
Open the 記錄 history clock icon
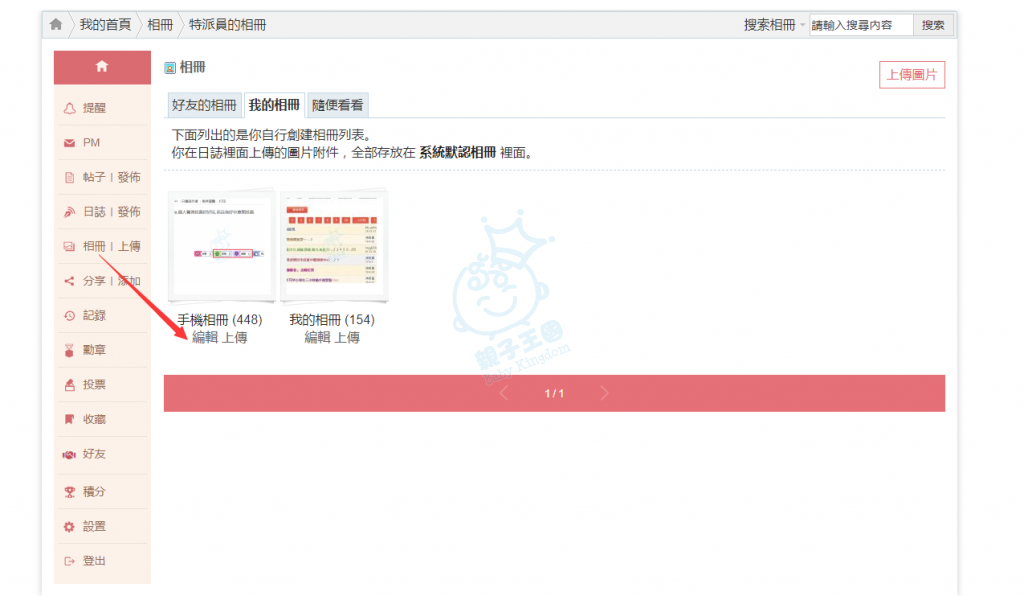pyautogui.click(x=69, y=316)
